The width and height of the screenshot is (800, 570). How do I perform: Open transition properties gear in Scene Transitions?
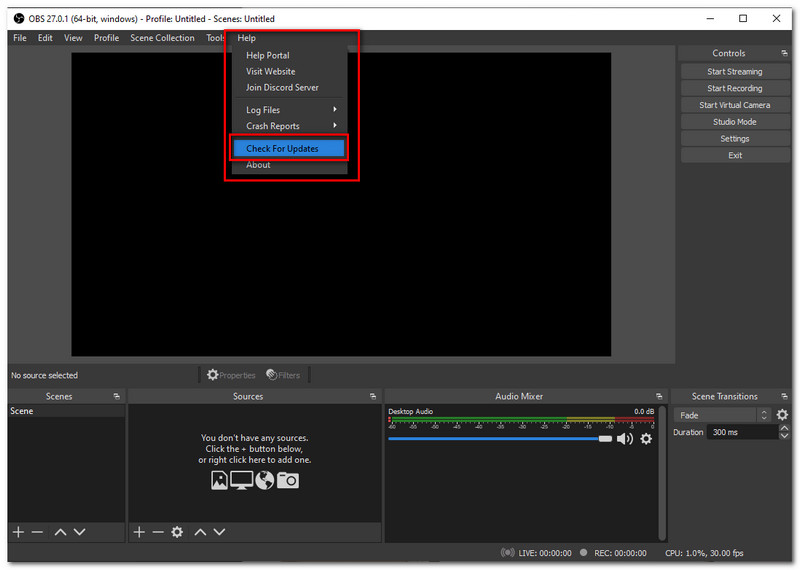(x=782, y=415)
